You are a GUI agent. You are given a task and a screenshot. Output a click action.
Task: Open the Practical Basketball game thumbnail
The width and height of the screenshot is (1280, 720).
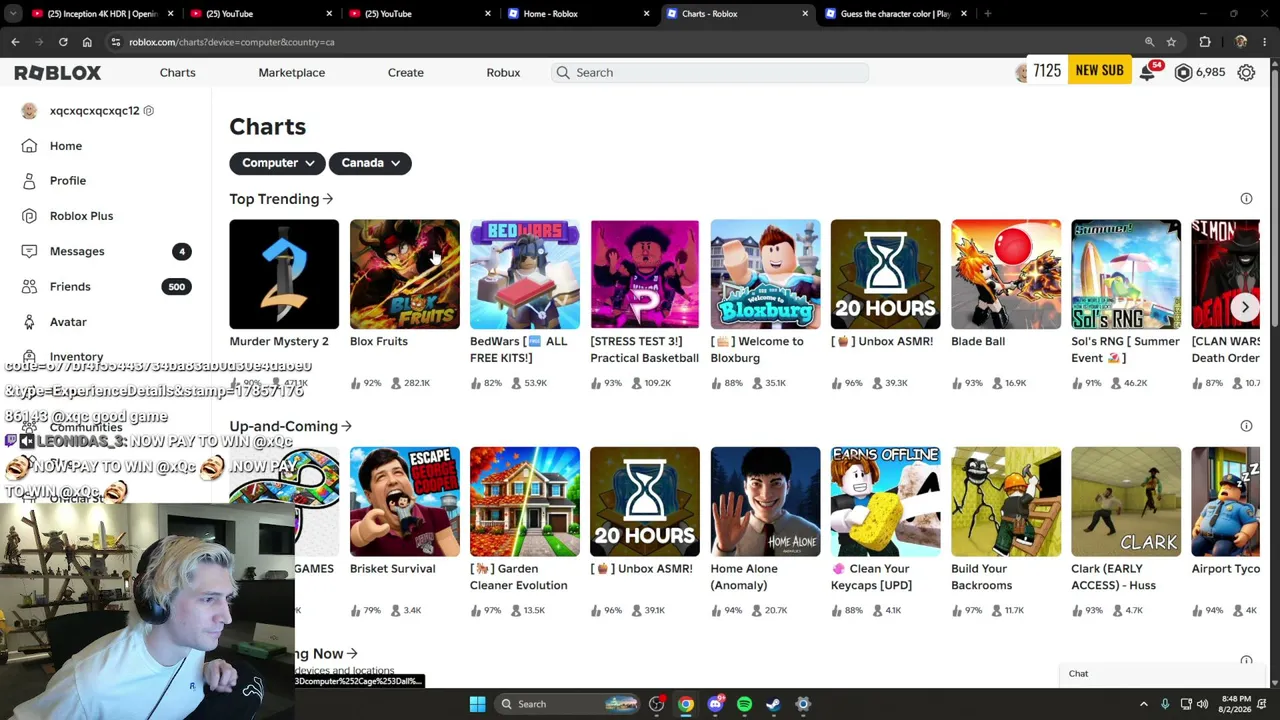pos(645,274)
